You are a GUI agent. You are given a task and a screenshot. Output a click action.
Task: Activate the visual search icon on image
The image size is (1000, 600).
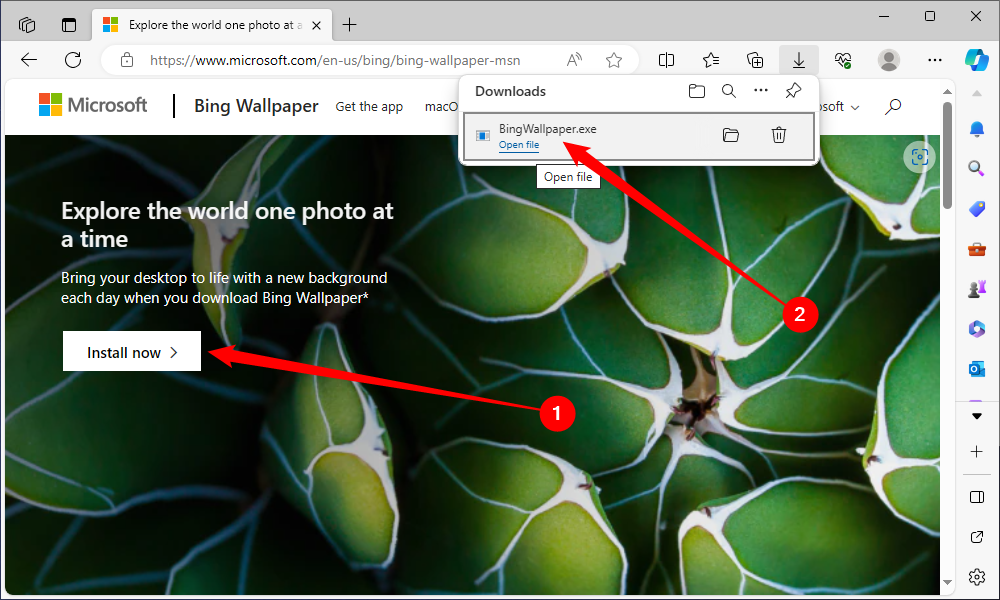pyautogui.click(x=919, y=157)
